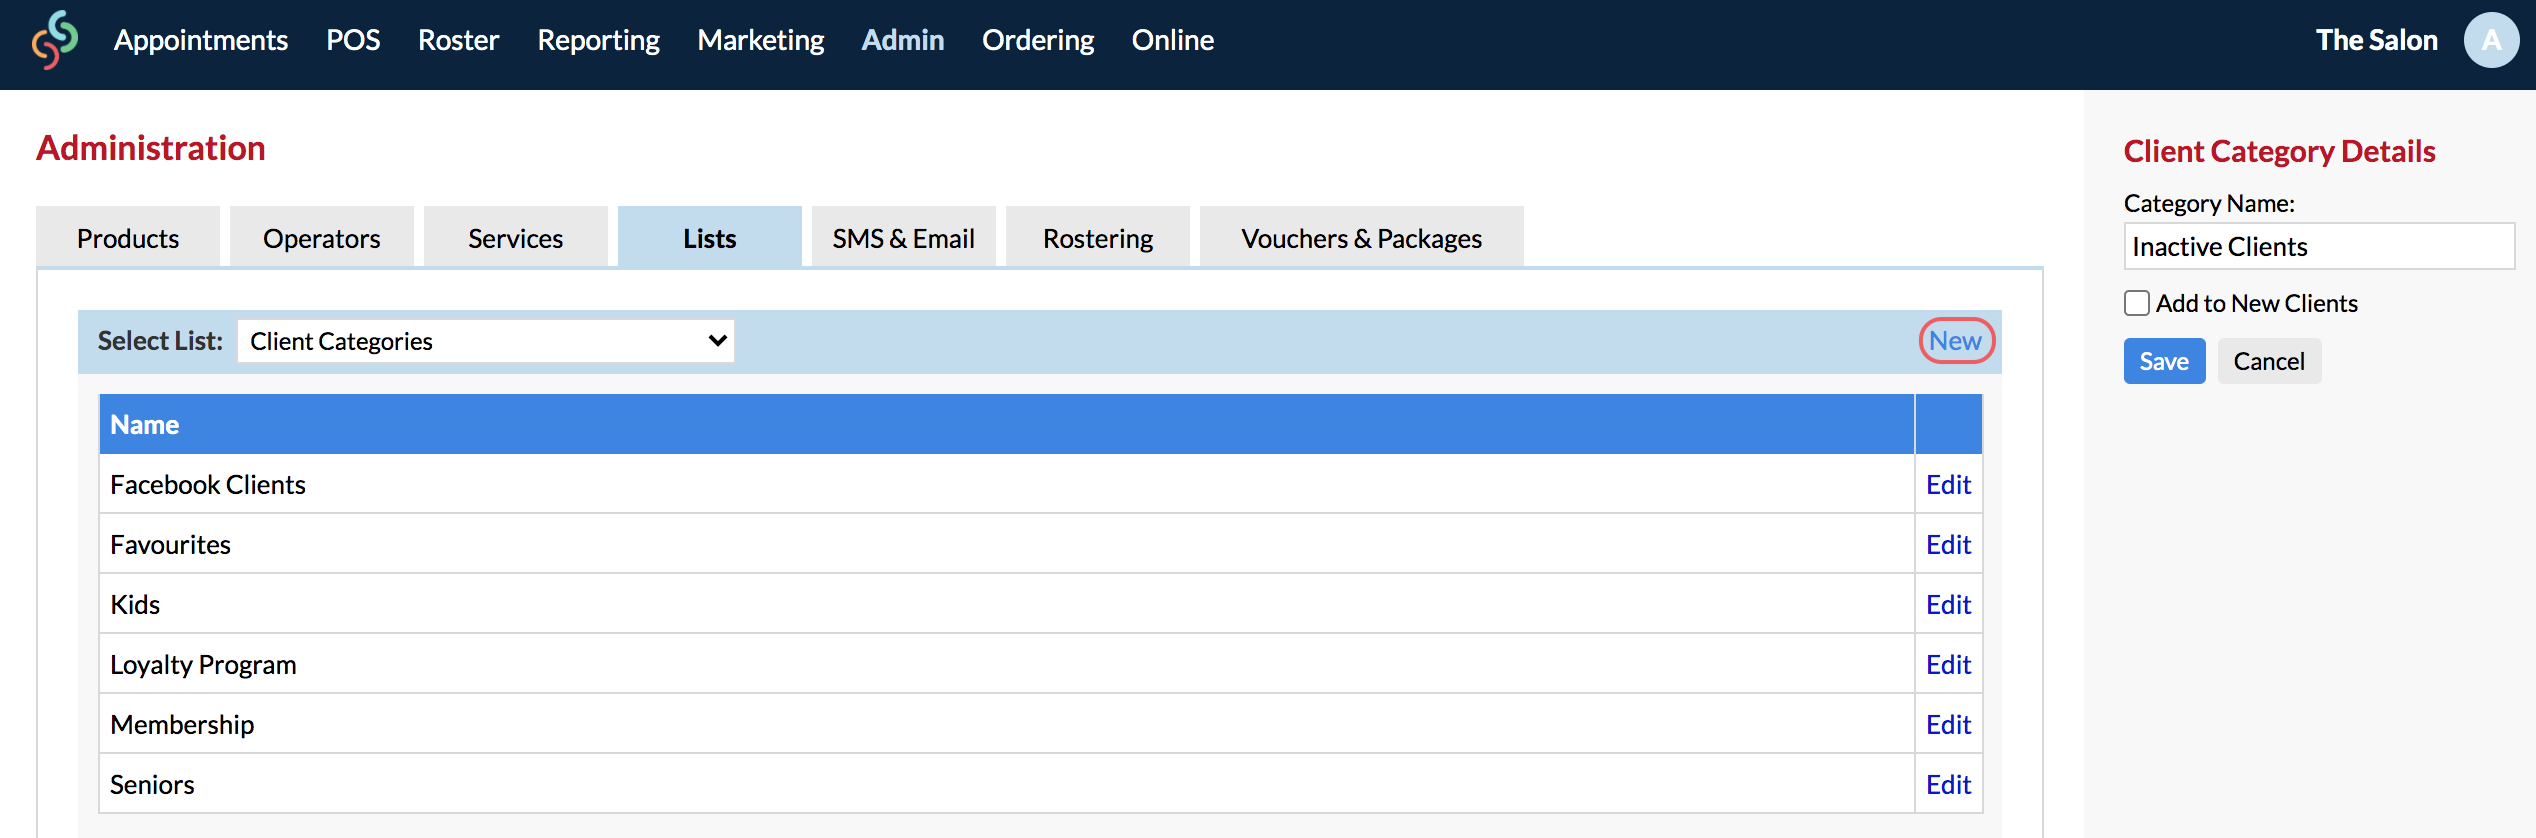The height and width of the screenshot is (838, 2536).
Task: Open the Online menu item
Action: pos(1173,40)
